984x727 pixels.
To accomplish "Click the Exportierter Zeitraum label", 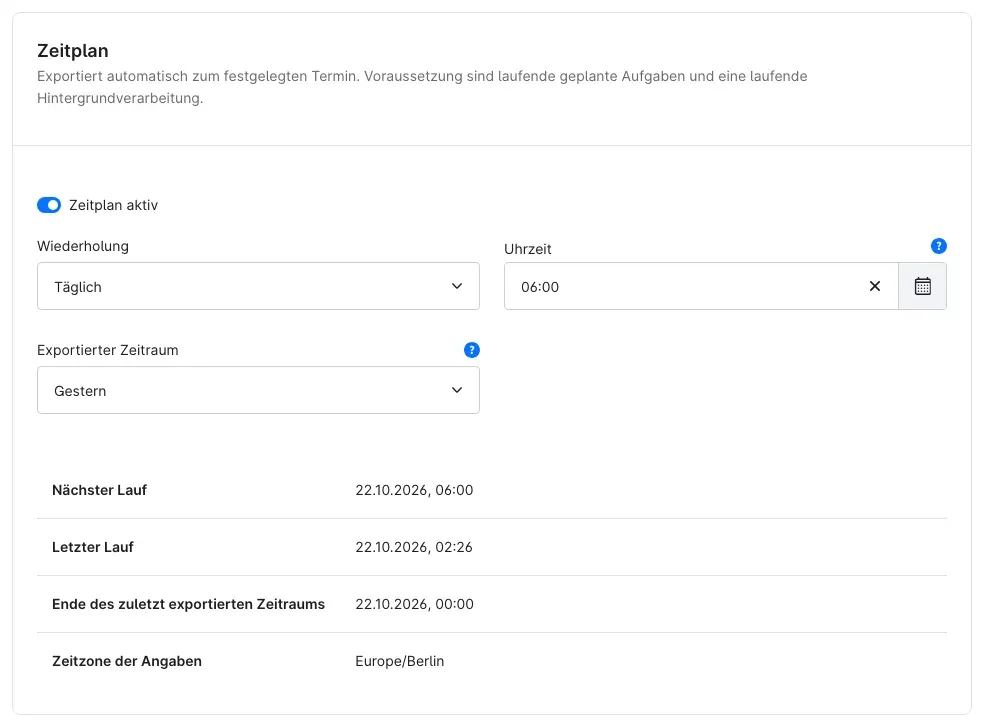I will 108,350.
